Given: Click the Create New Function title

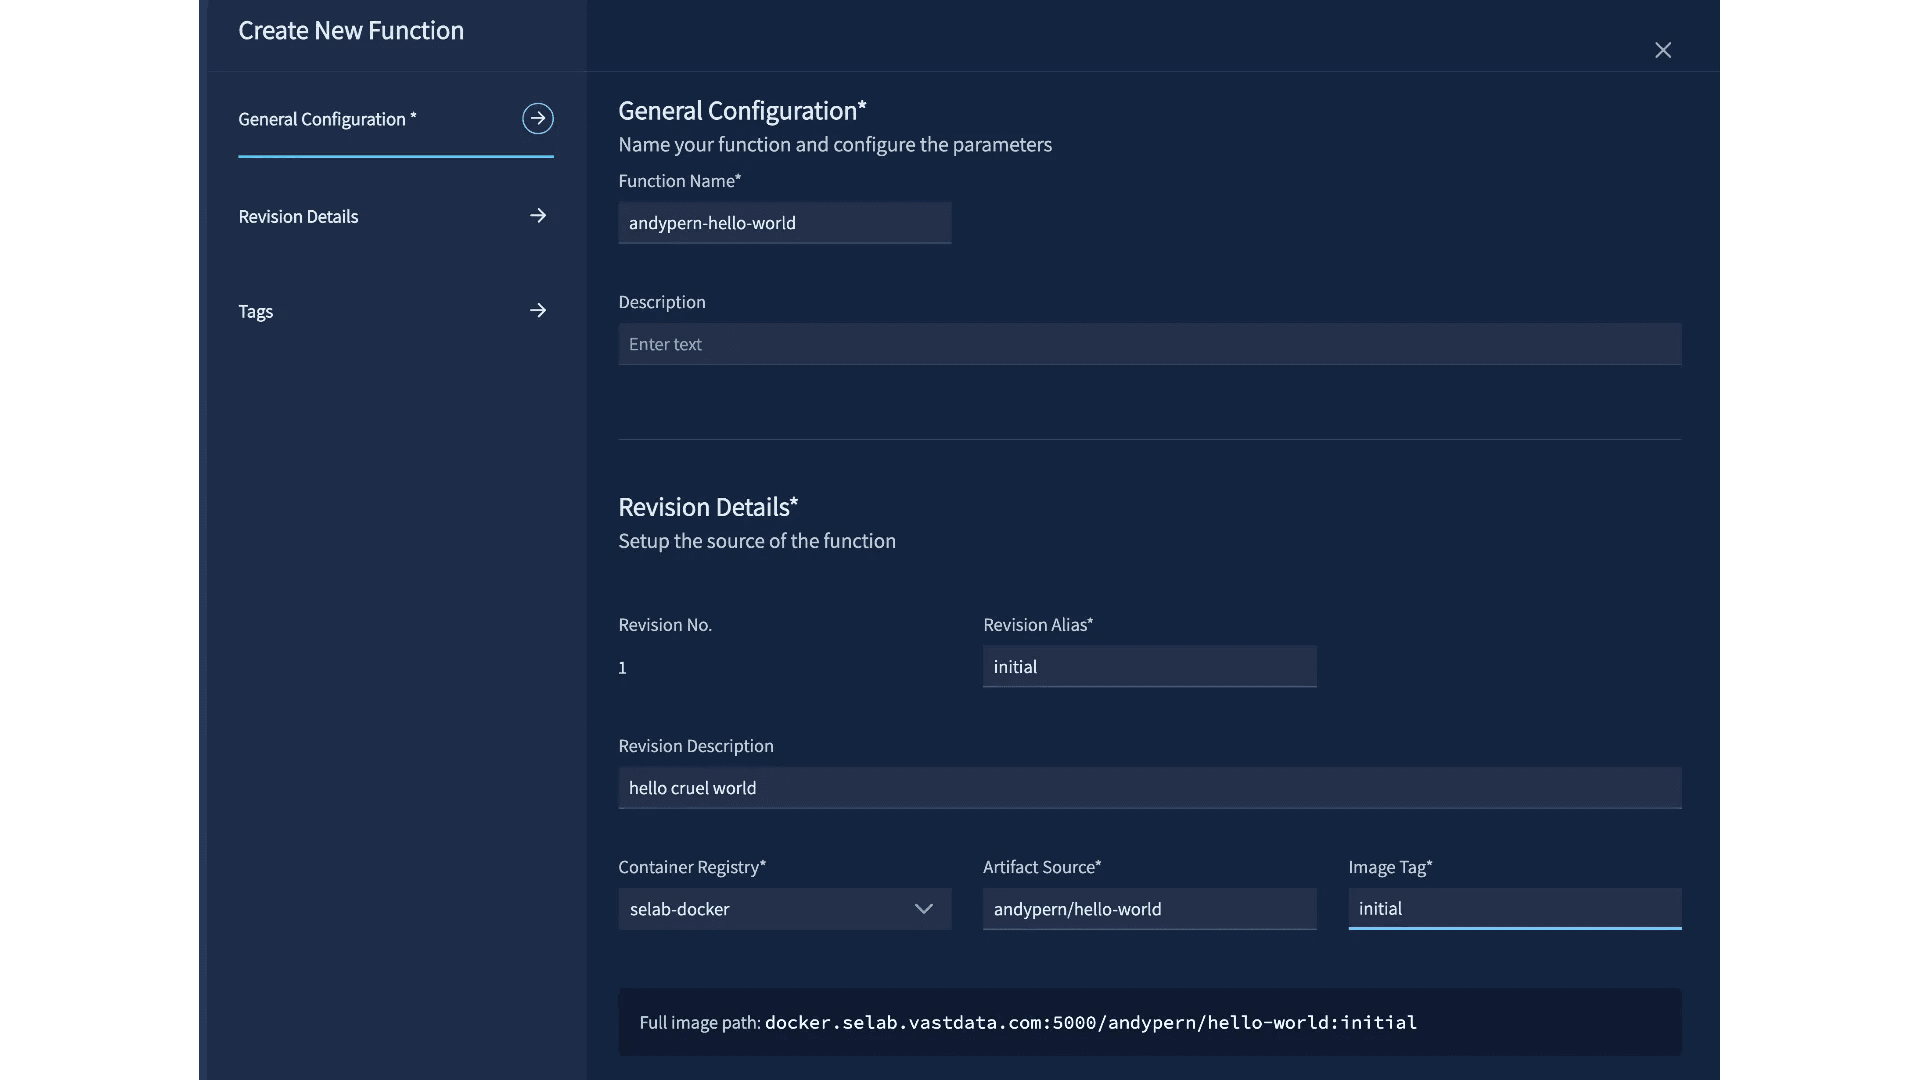Looking at the screenshot, I should click(351, 30).
